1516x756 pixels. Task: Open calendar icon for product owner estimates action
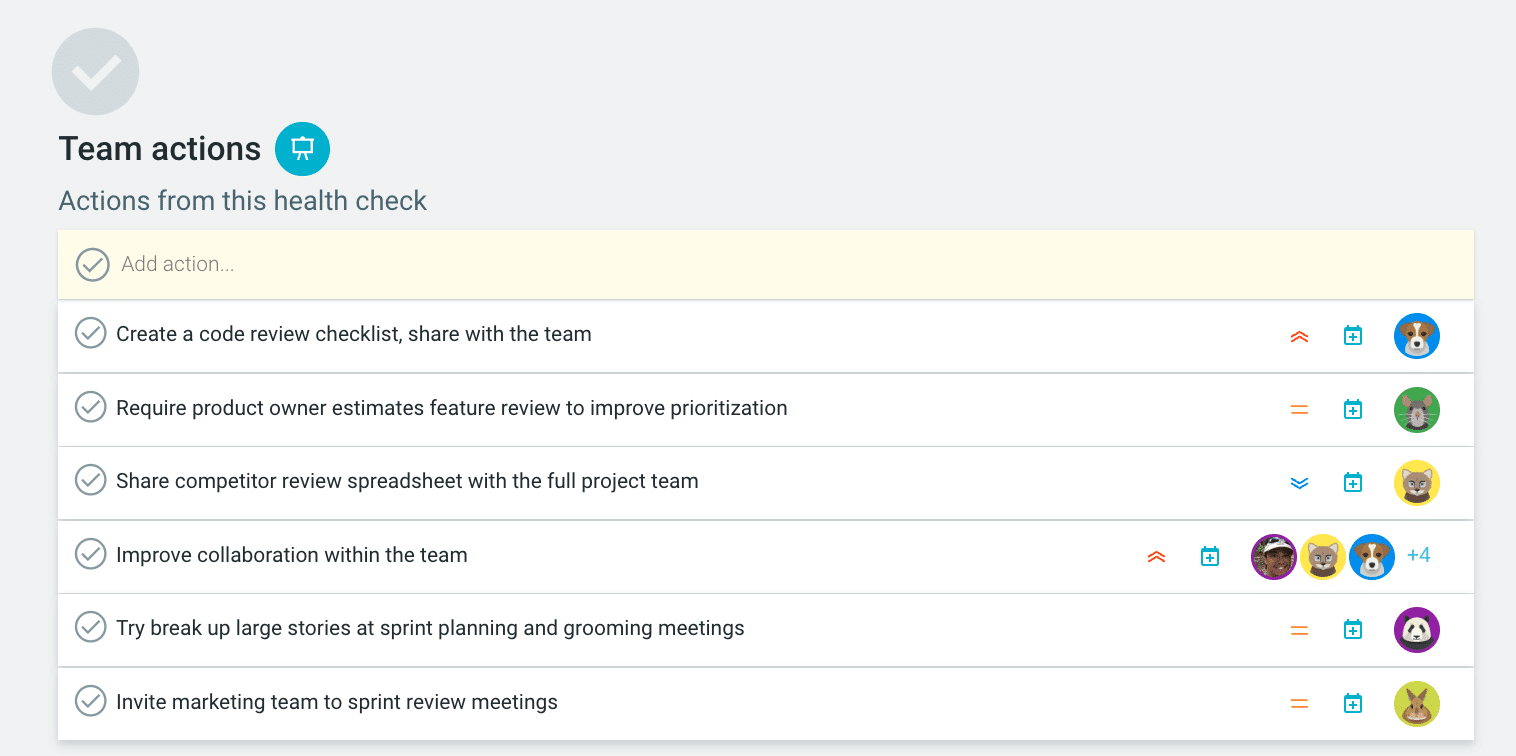pyautogui.click(x=1352, y=410)
